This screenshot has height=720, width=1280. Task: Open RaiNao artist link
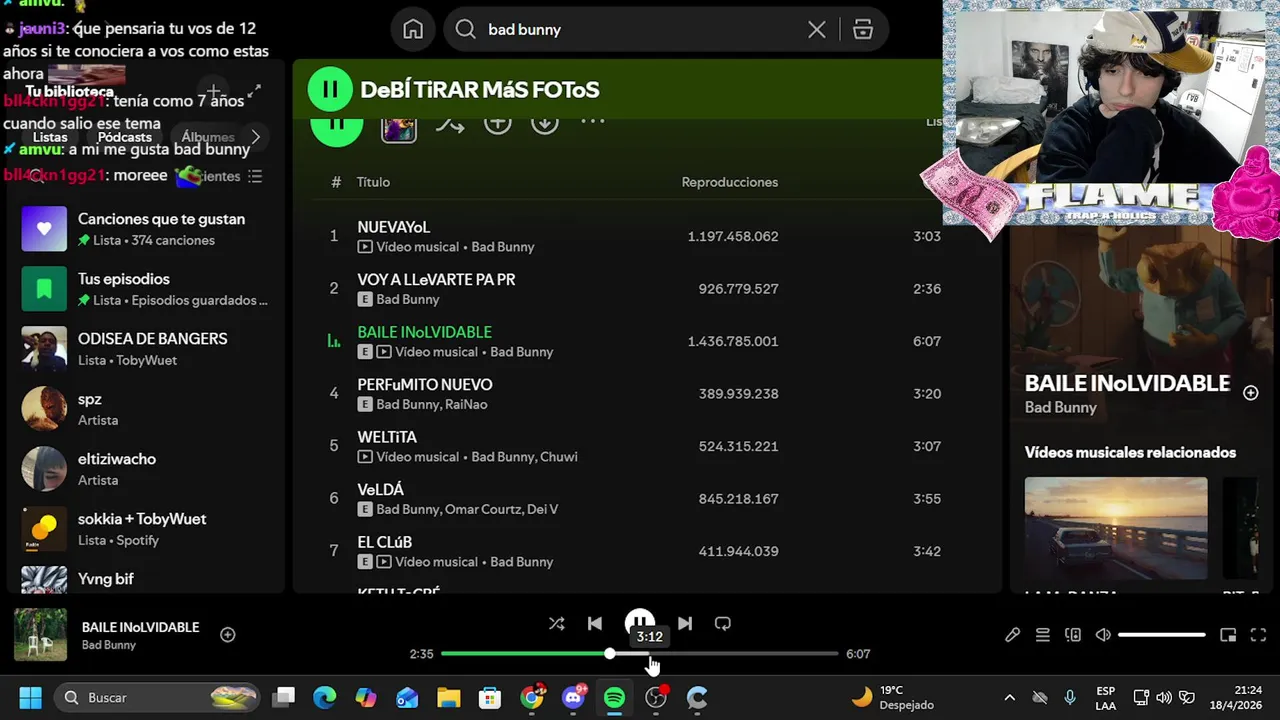pos(466,404)
